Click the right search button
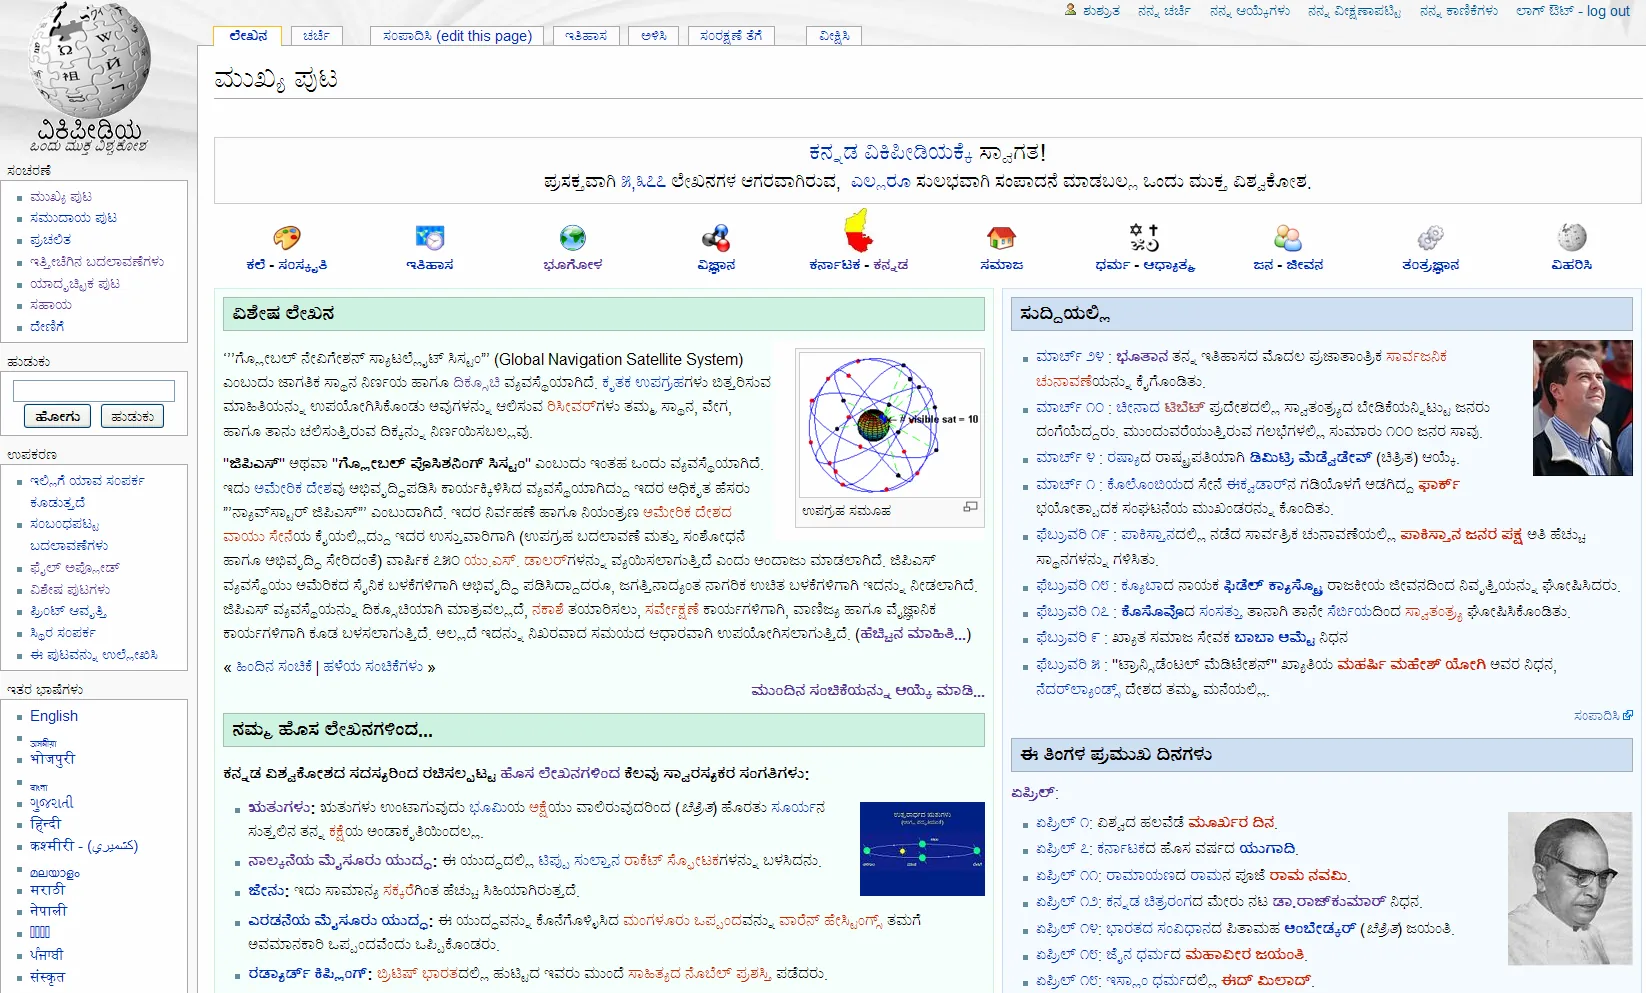This screenshot has height=993, width=1646. (x=132, y=416)
